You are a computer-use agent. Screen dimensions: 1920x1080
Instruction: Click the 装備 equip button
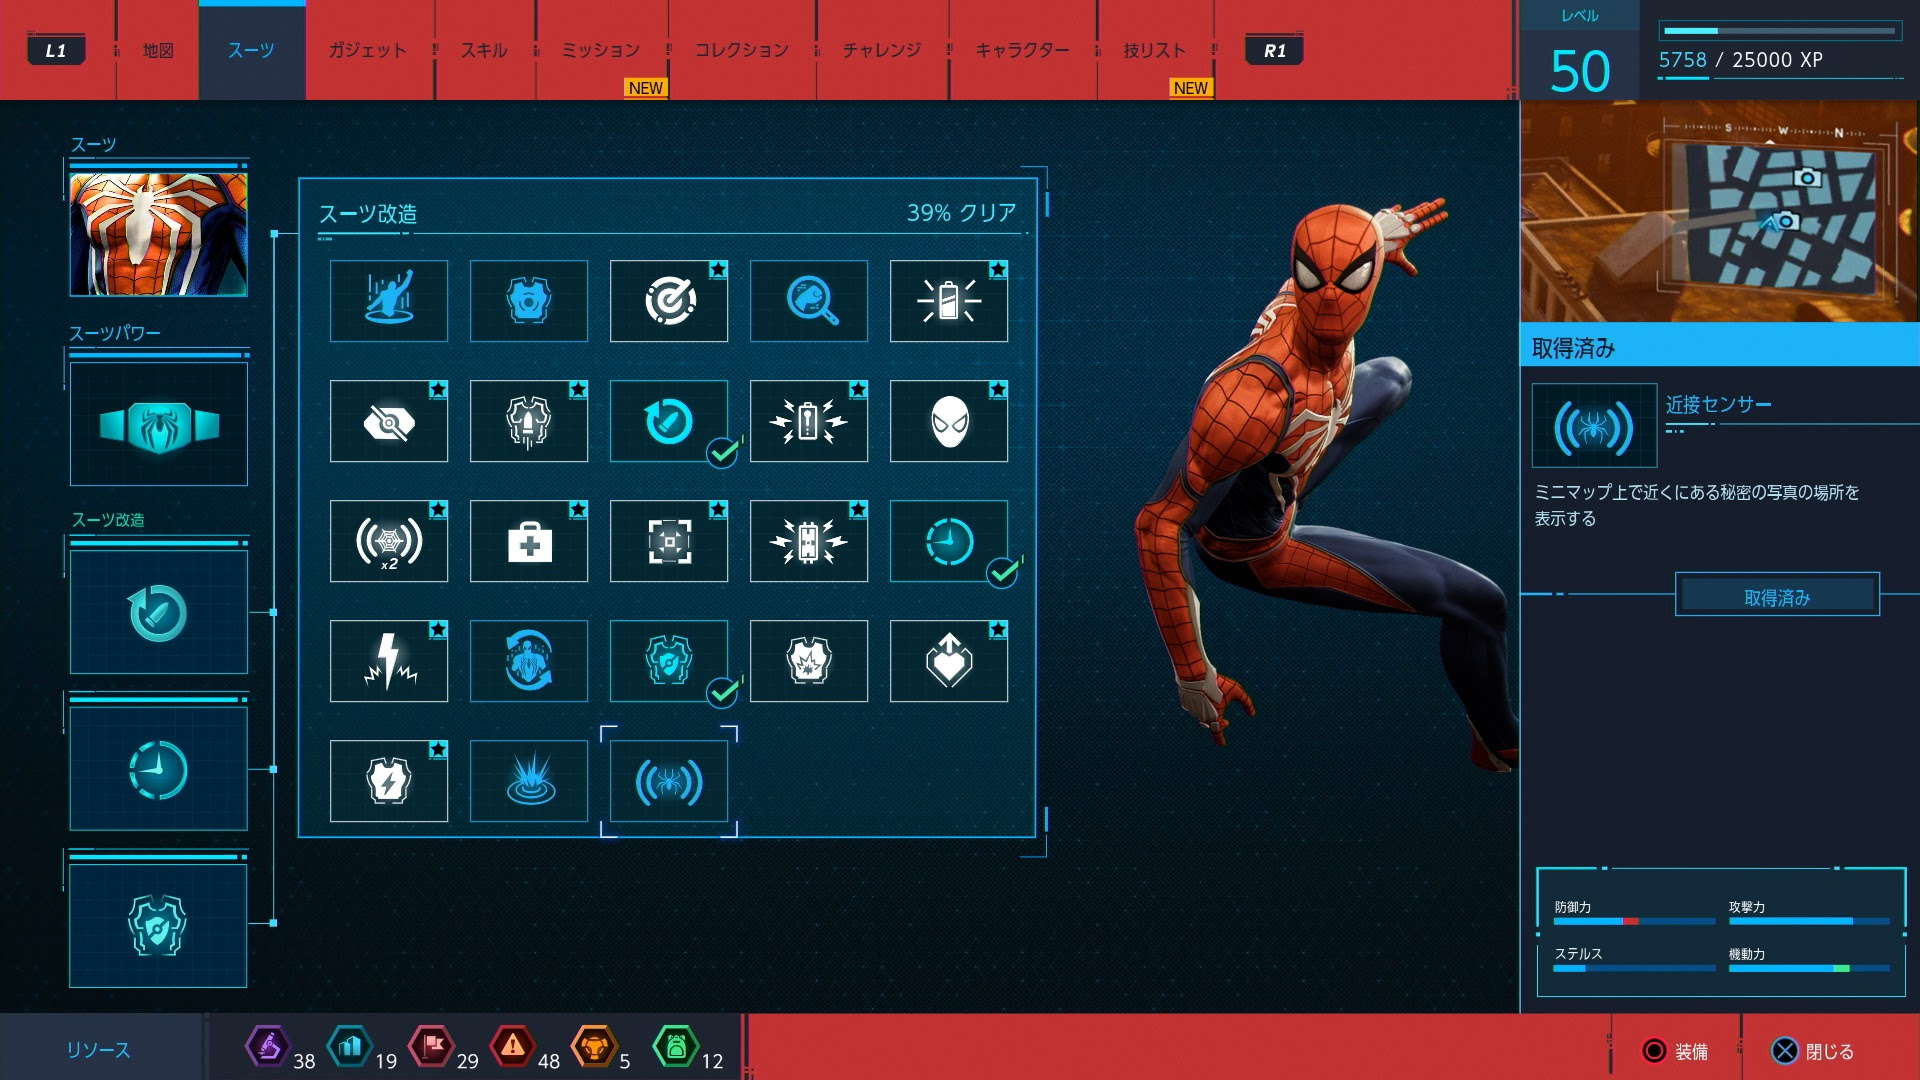(1676, 1051)
